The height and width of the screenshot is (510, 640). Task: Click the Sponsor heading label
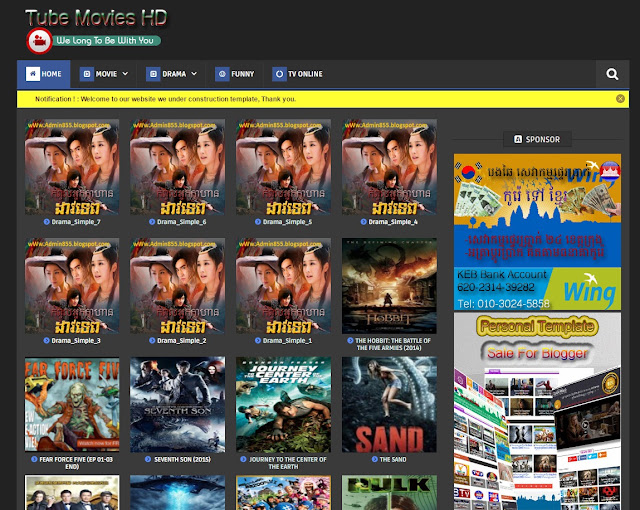pyautogui.click(x=543, y=139)
